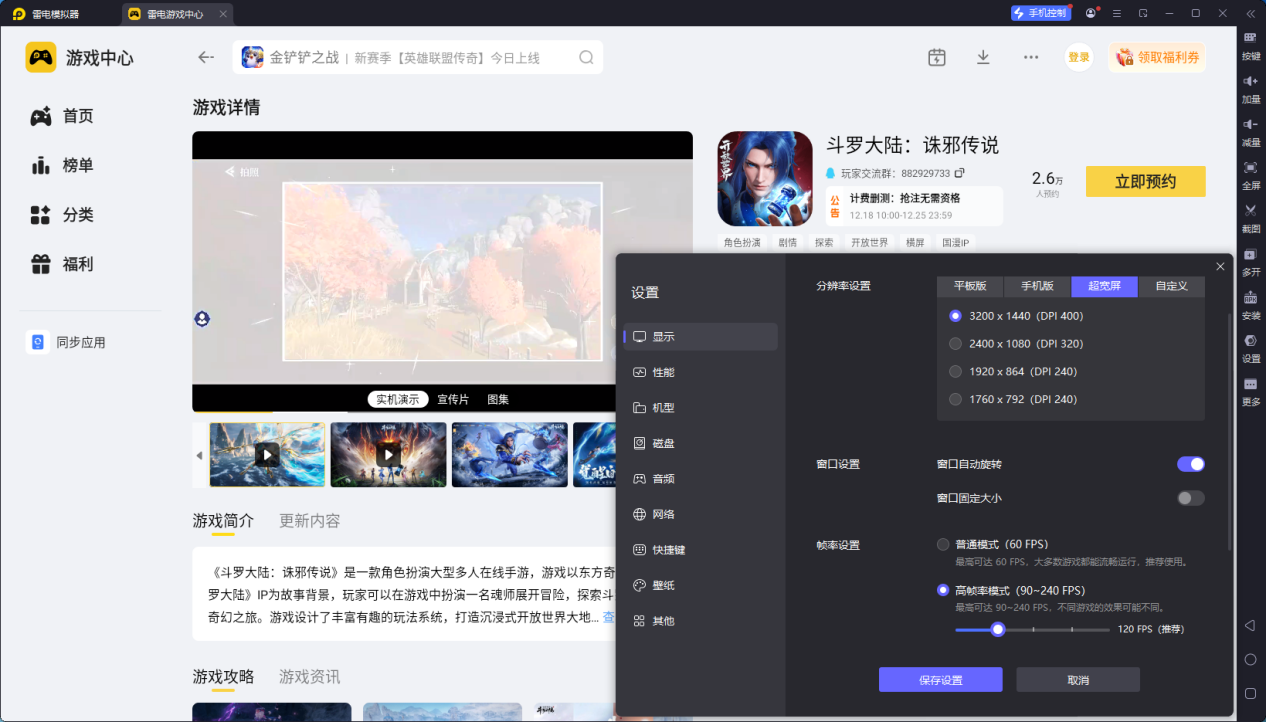Click the download icon in top bar
The image size is (1266, 722).
click(983, 57)
